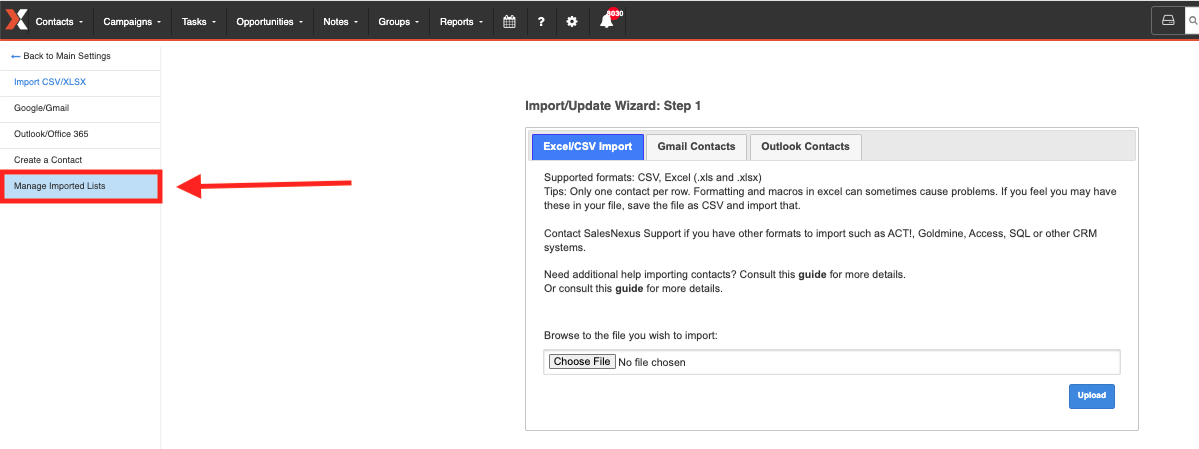Open the settings gear icon
Screen dimensions: 1199x449
pyautogui.click(x=572, y=21)
